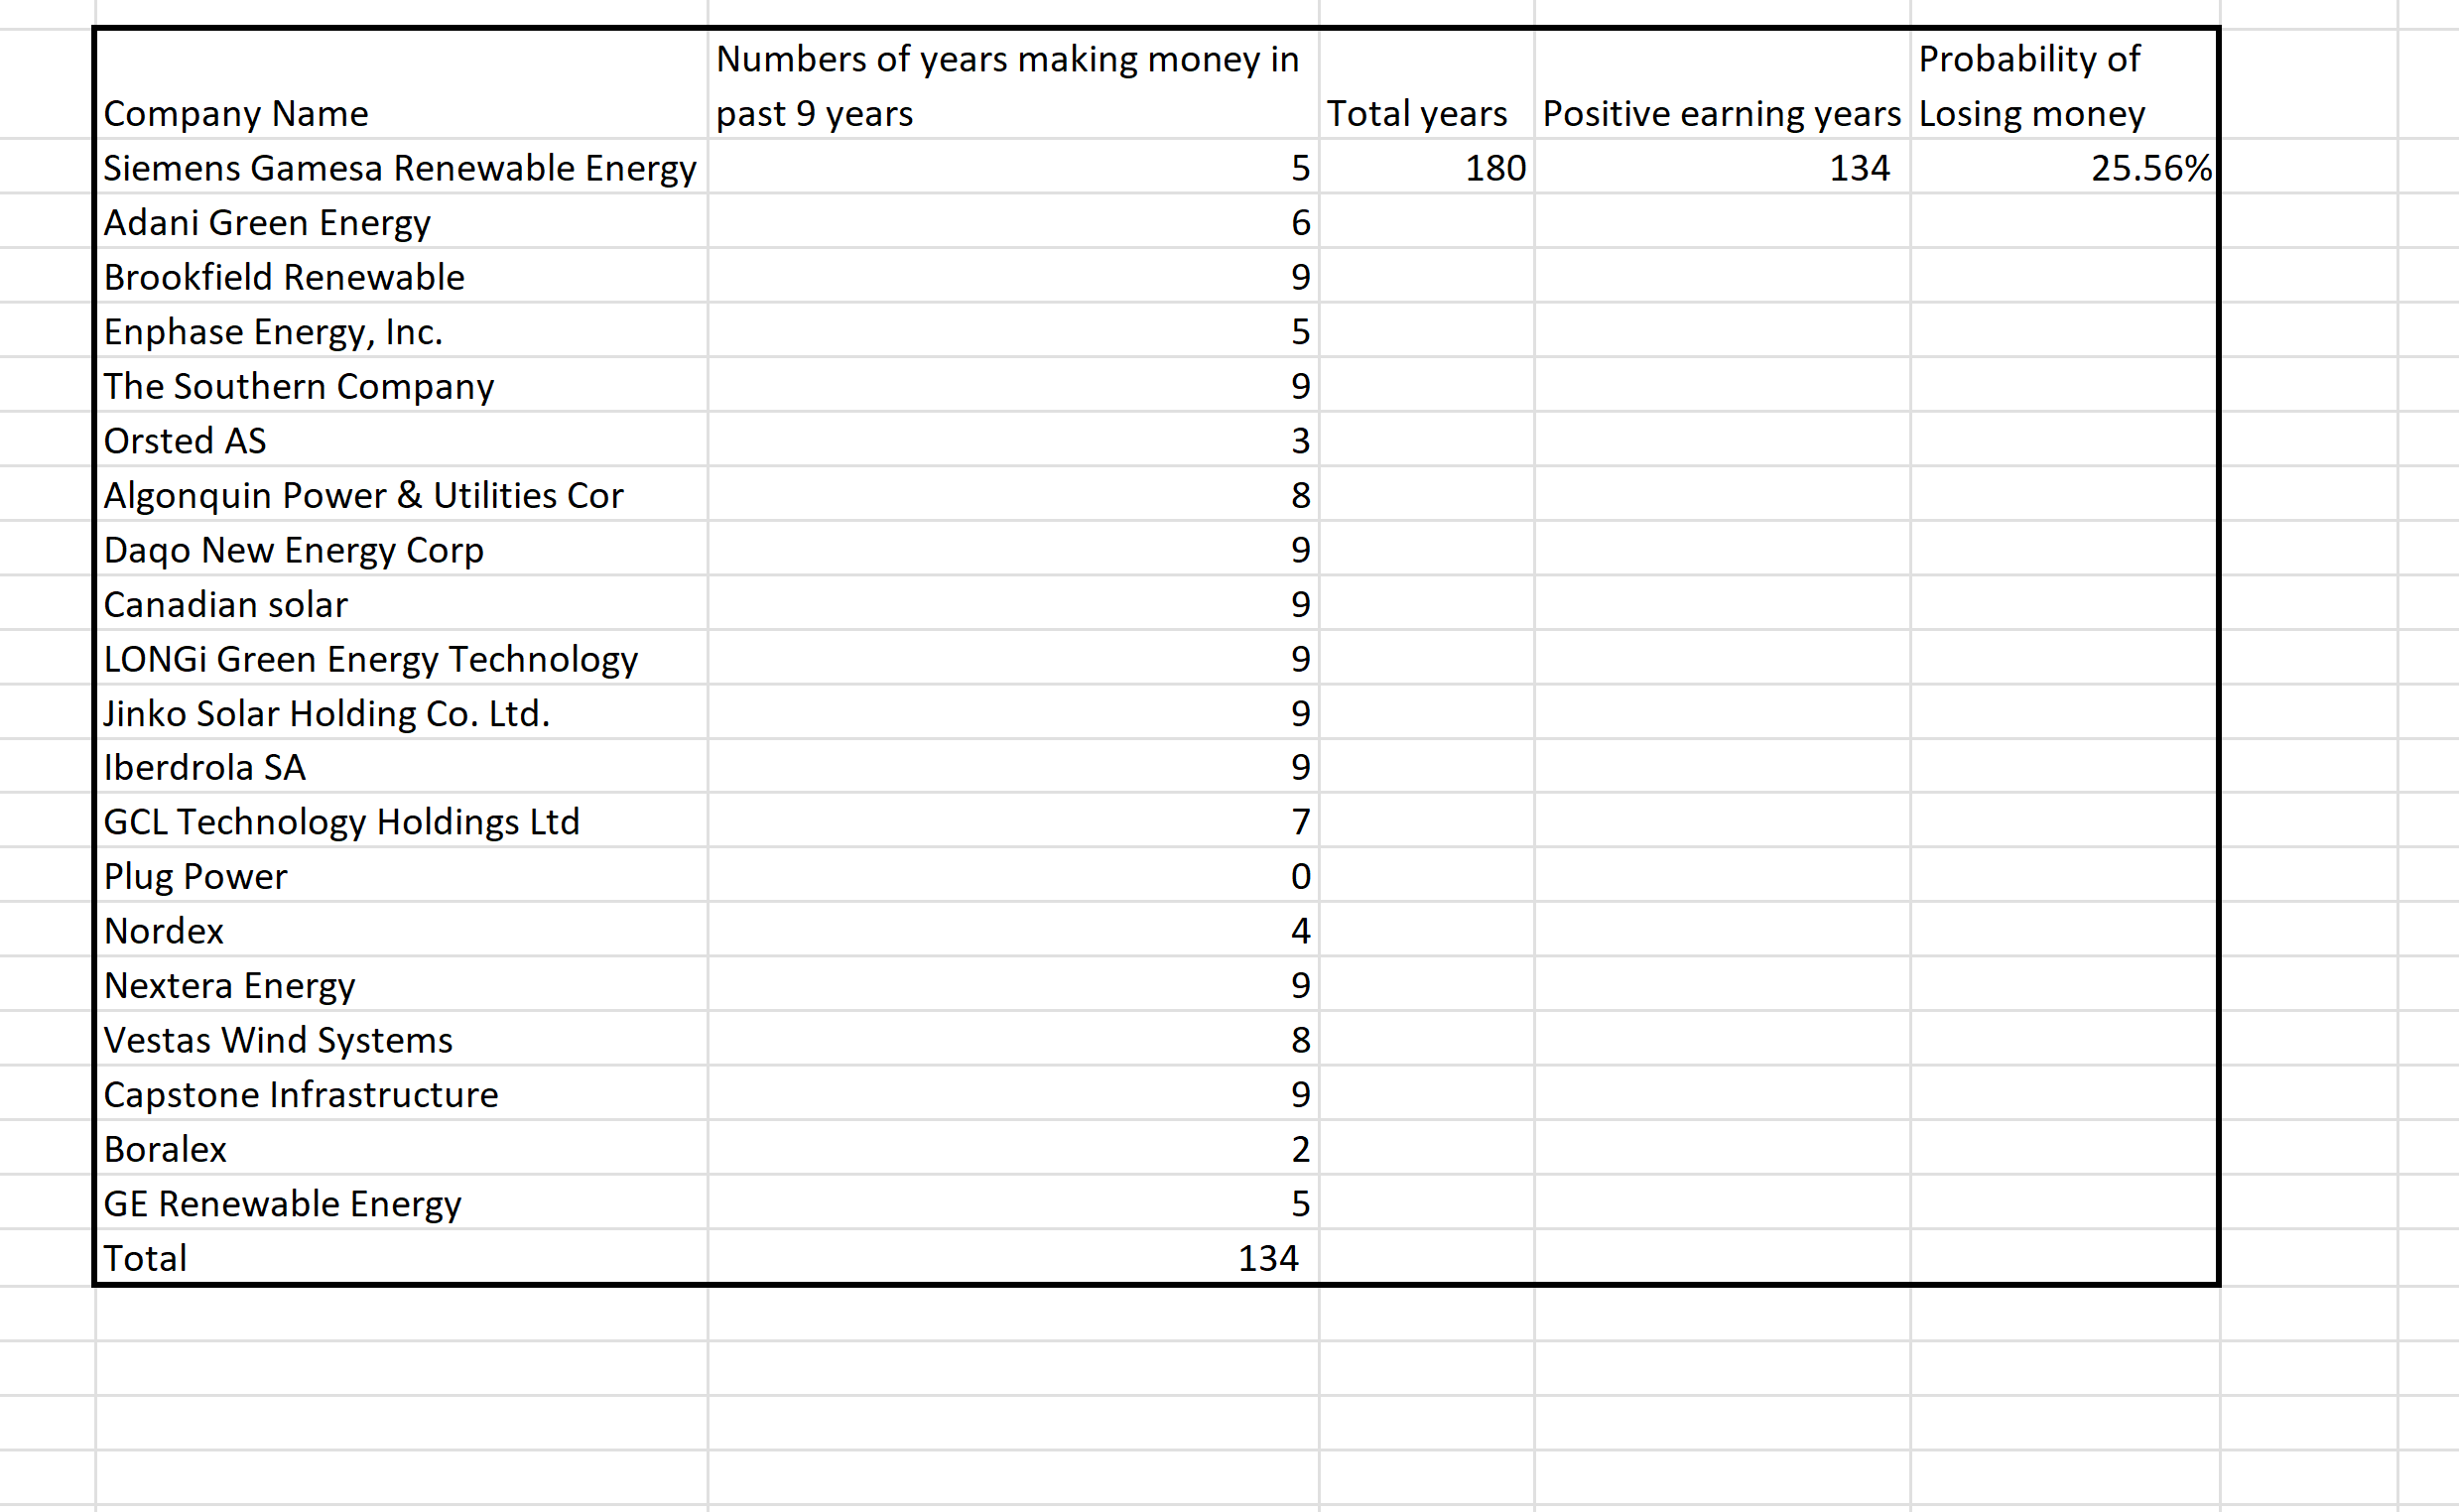
Task: Click the Enphase Energy, Inc. cell
Action: pyautogui.click(x=401, y=330)
